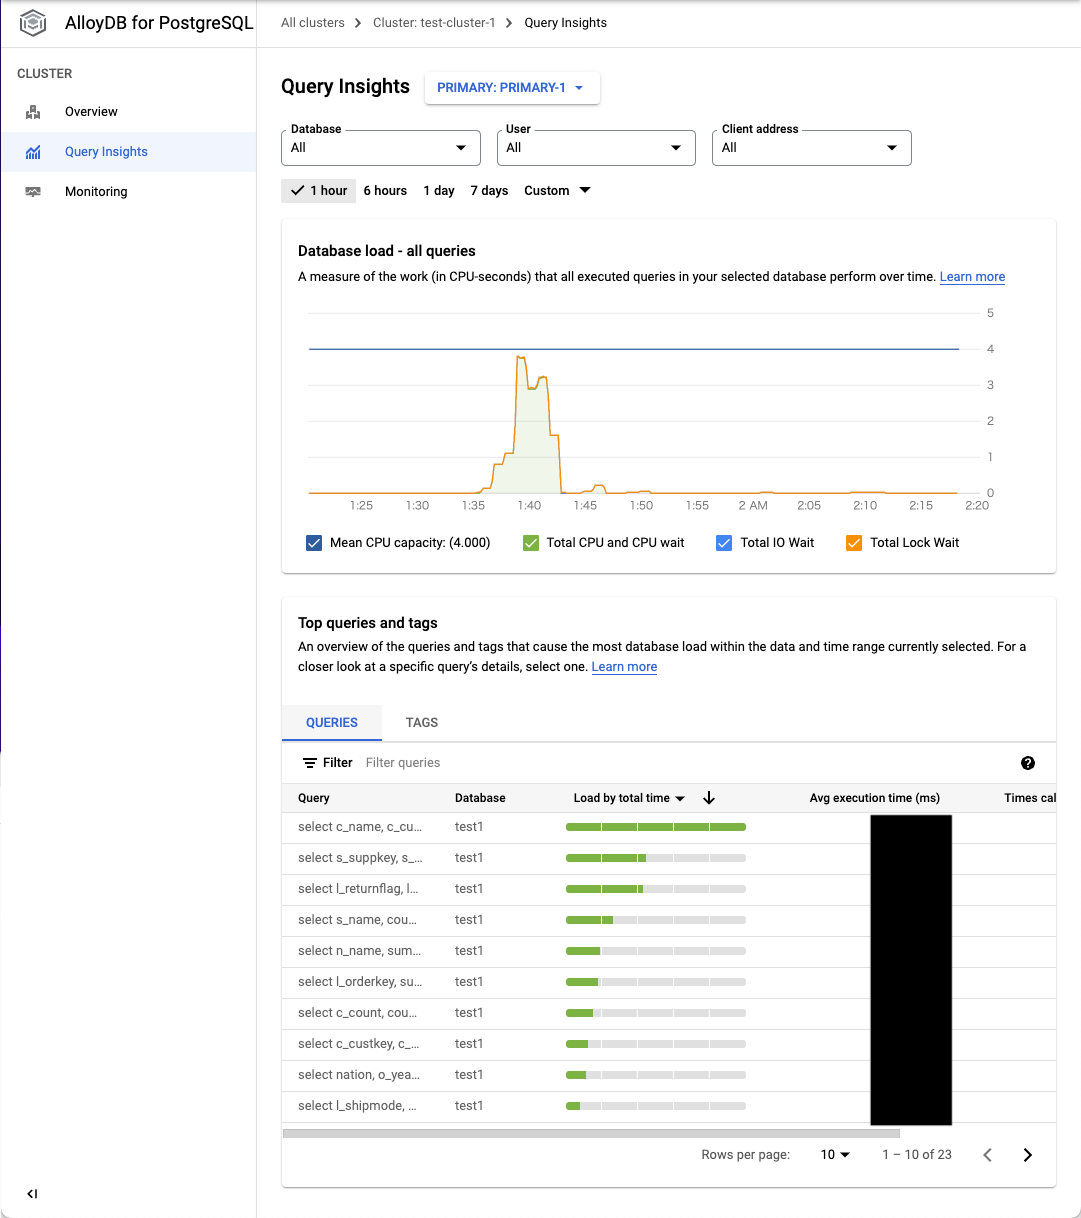The width and height of the screenshot is (1081, 1218).
Task: Select the 6 hours time range
Action: (385, 191)
